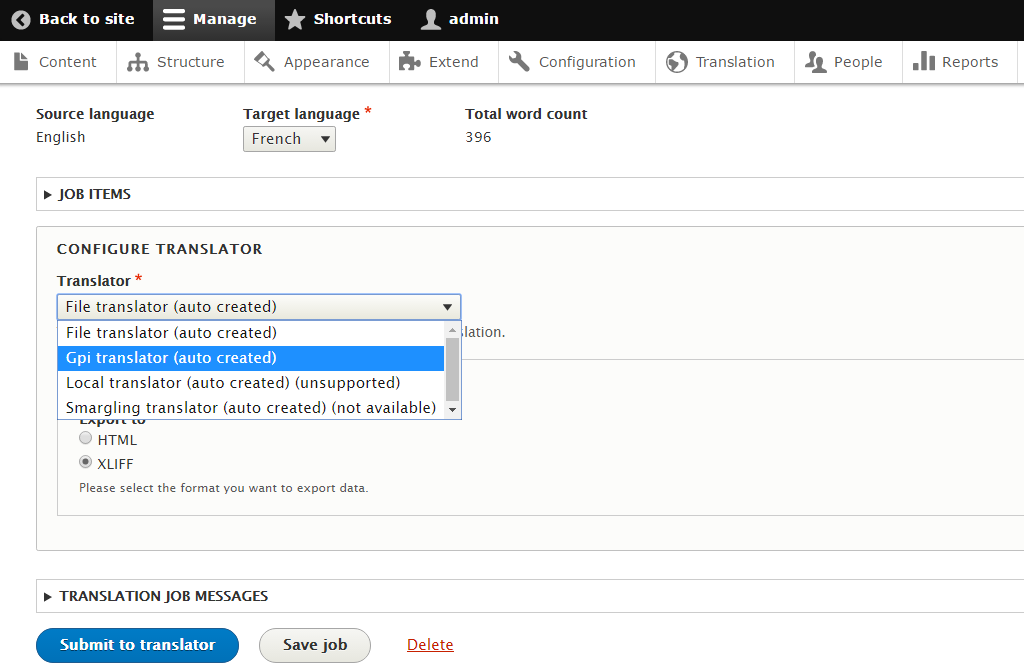Click the Back to site arrow icon
The height and width of the screenshot is (665, 1024).
[21, 19]
